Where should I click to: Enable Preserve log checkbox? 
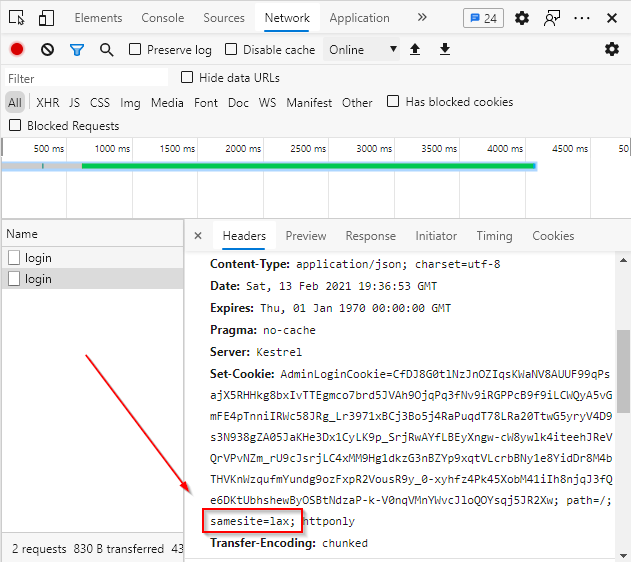tap(135, 49)
